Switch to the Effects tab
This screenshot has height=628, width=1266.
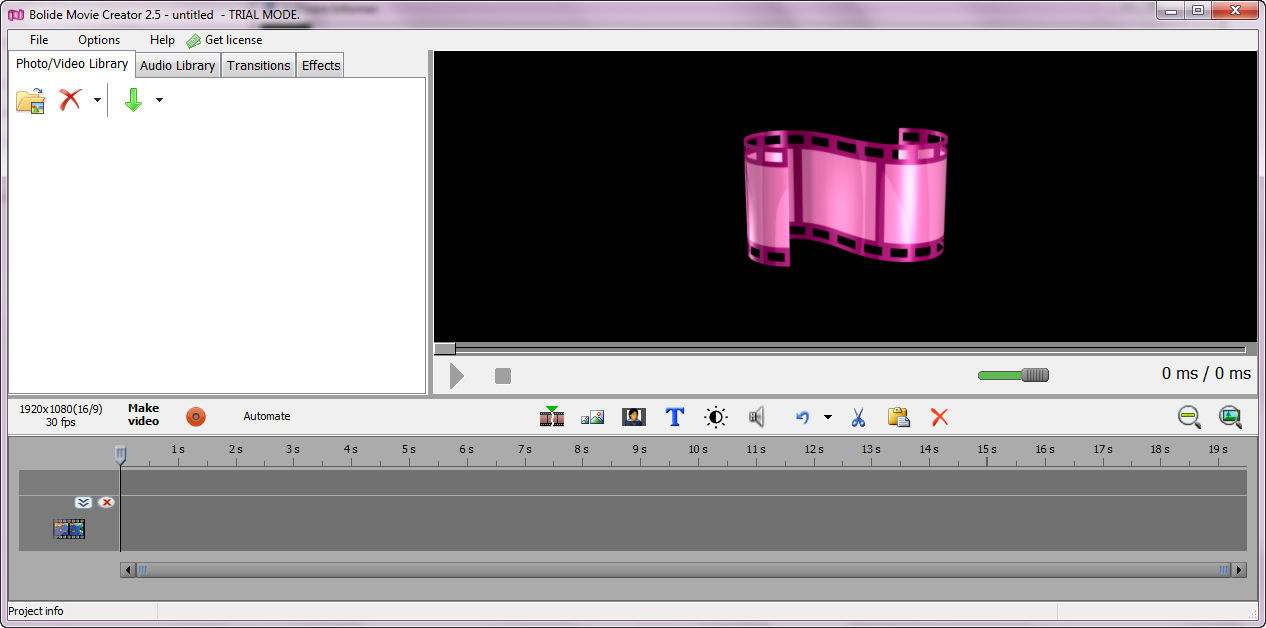[321, 66]
